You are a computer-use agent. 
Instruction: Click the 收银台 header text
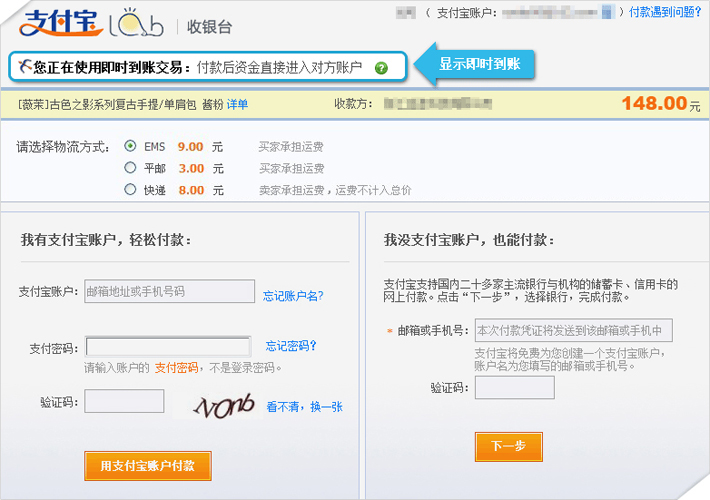click(x=210, y=27)
